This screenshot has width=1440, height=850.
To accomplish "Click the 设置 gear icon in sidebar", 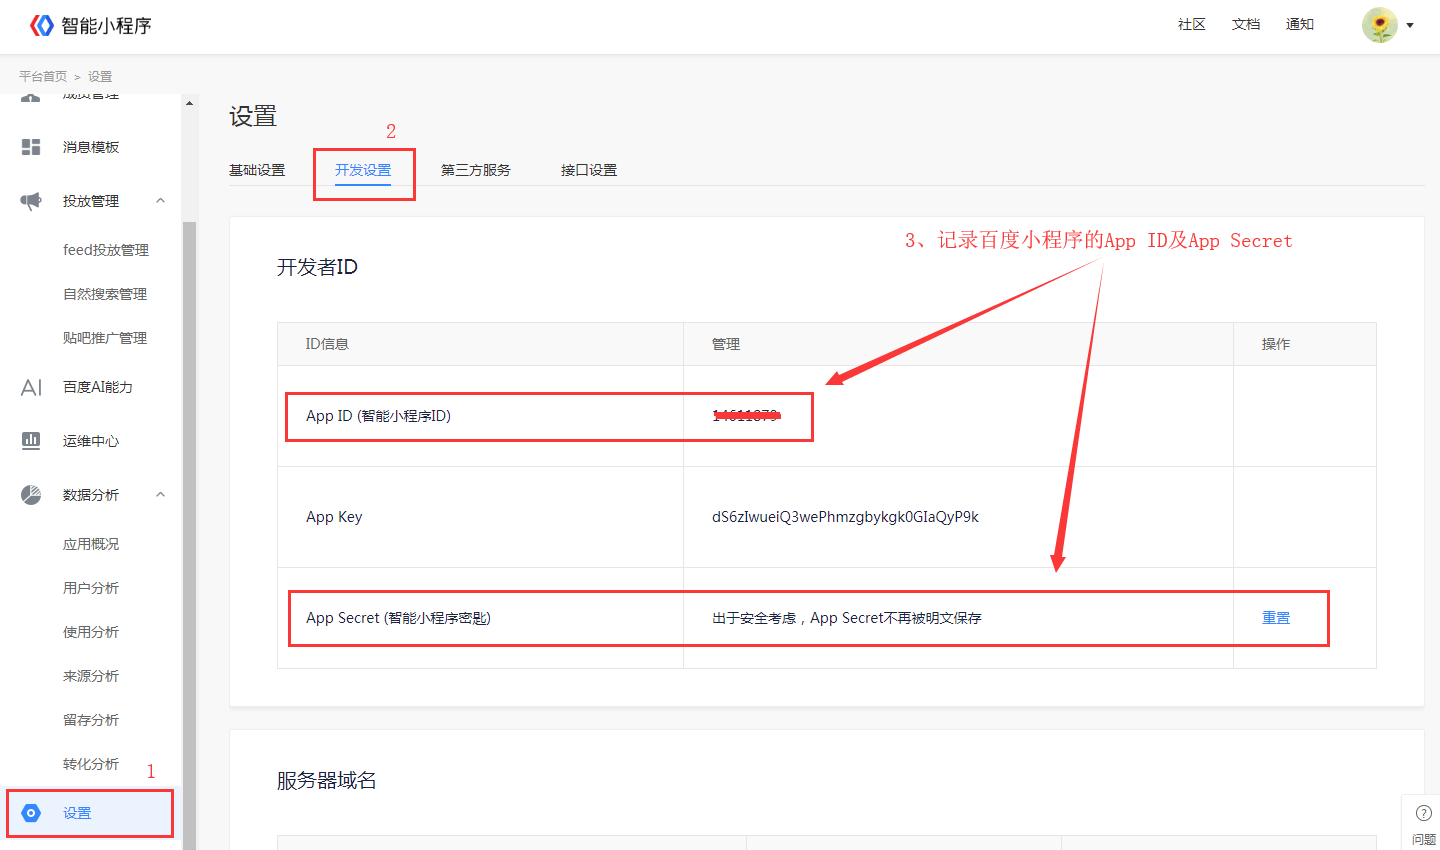I will (31, 813).
